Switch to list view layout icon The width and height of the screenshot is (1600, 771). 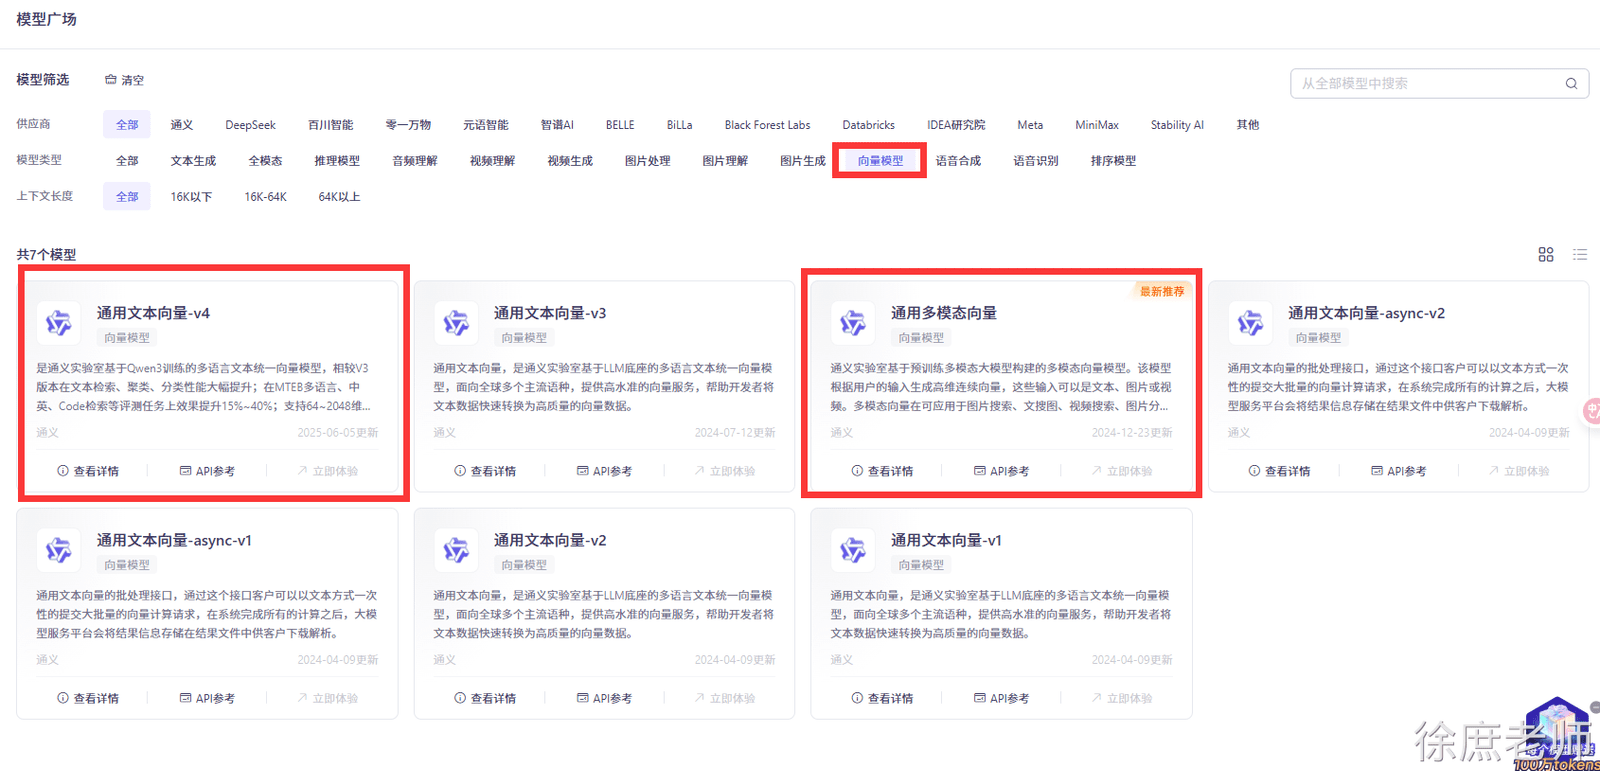point(1580,255)
